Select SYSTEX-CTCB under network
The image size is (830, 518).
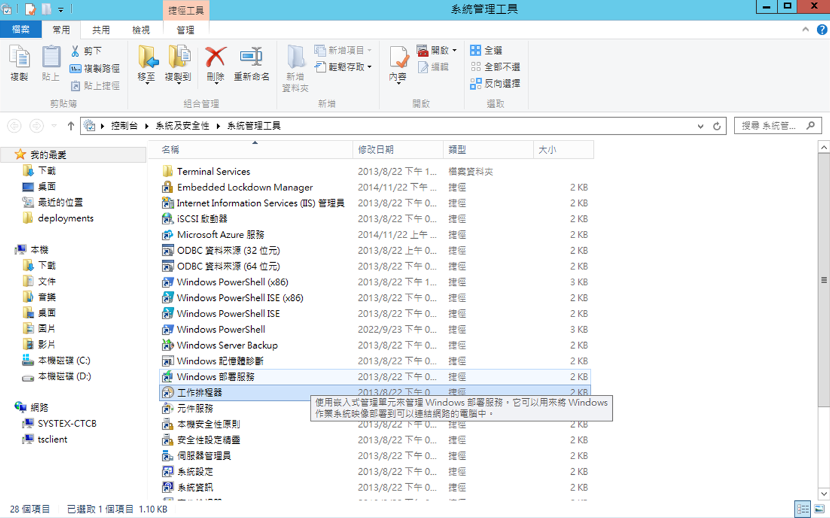coord(59,423)
